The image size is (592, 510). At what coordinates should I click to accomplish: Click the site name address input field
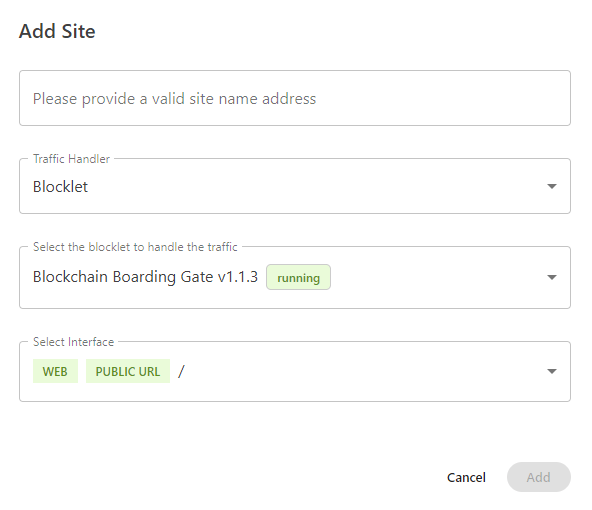click(294, 98)
